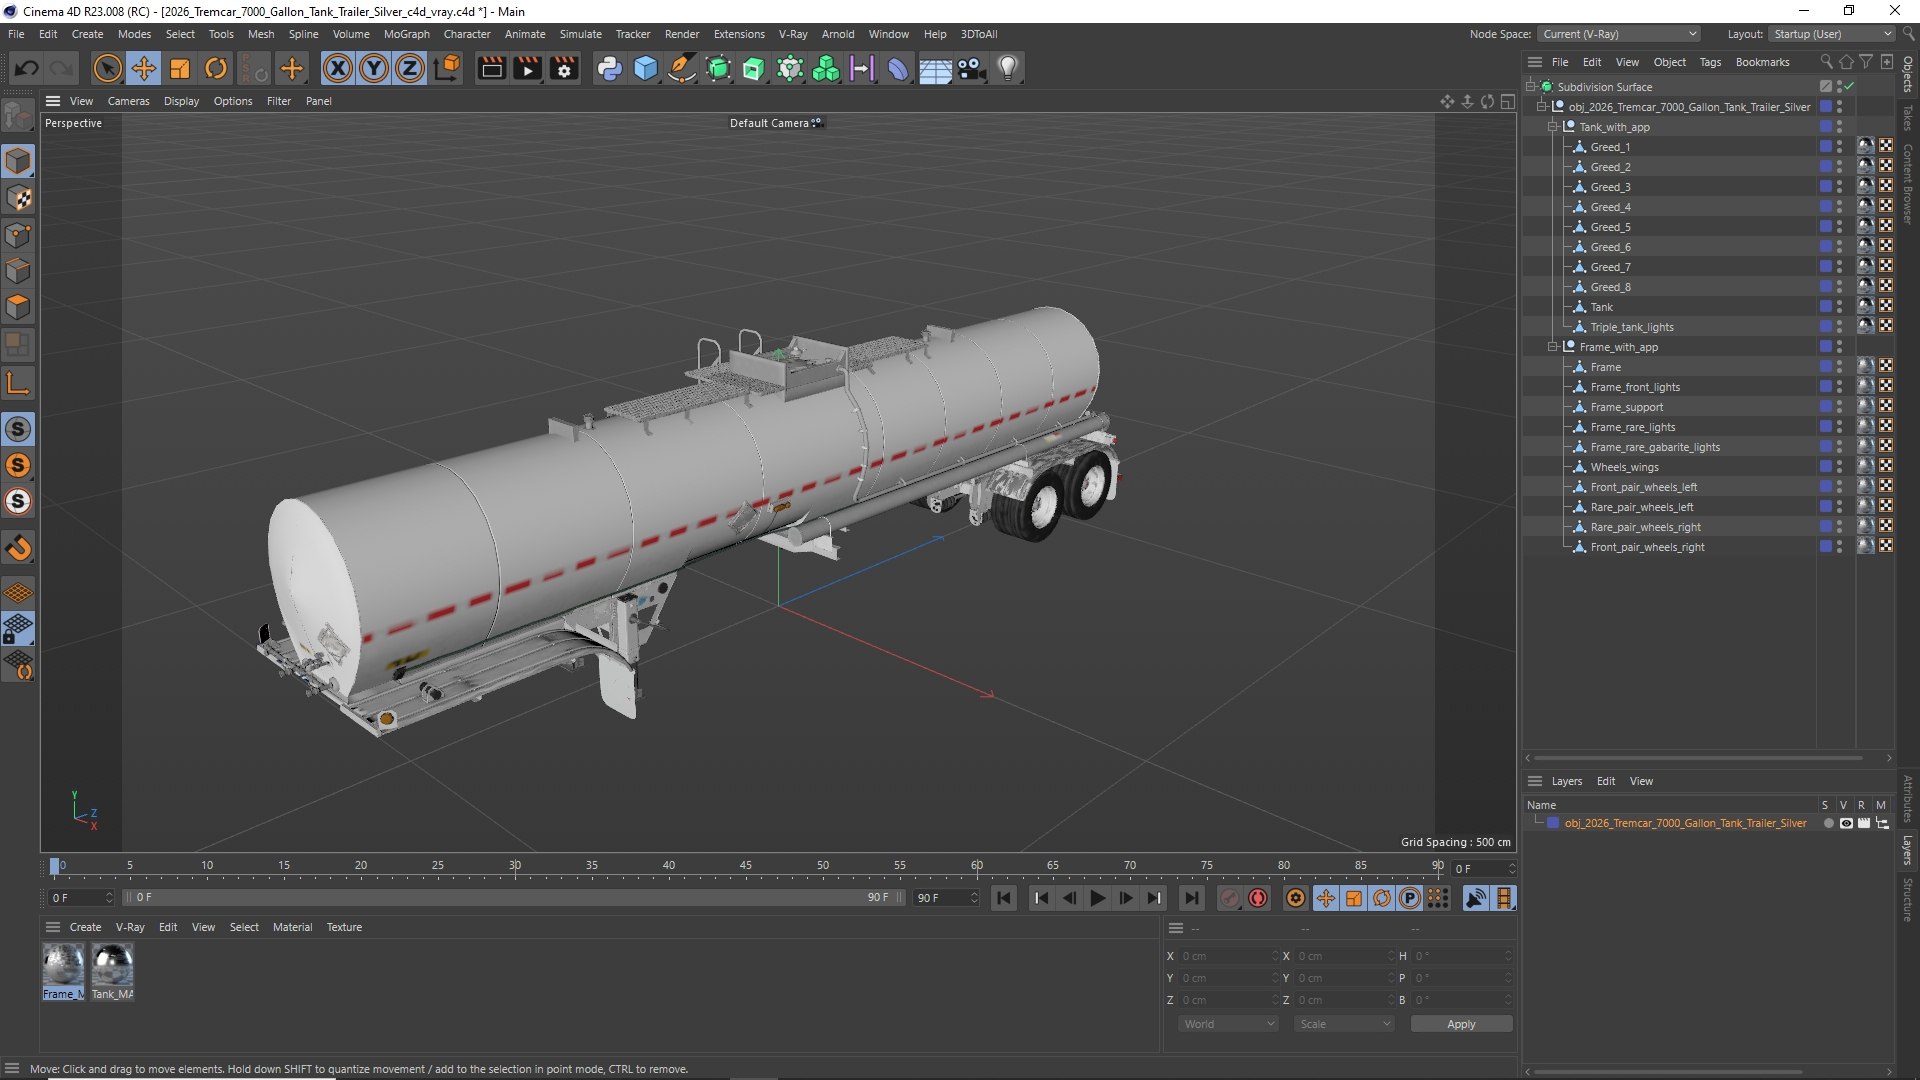Toggle layer visibility eye icon for obj_2026 layer

pos(1846,824)
